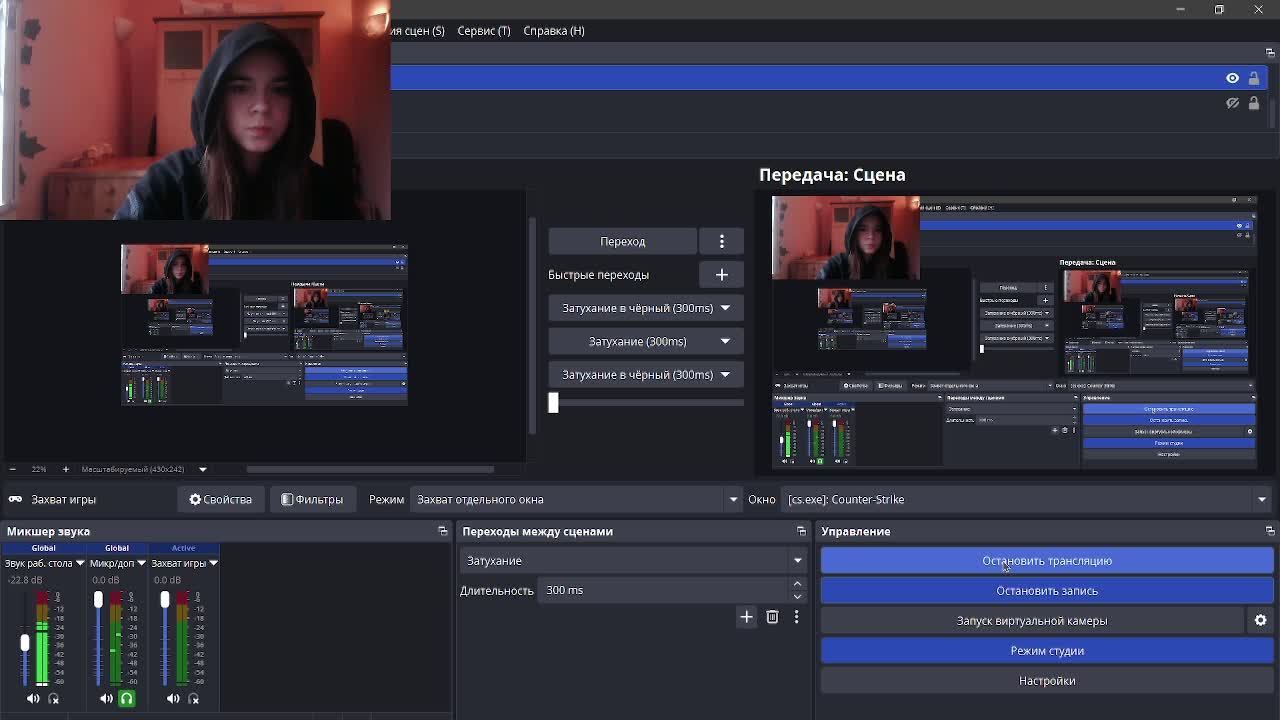This screenshot has width=1280, height=720.
Task: Delete the scene transition with the trash icon
Action: [772, 617]
